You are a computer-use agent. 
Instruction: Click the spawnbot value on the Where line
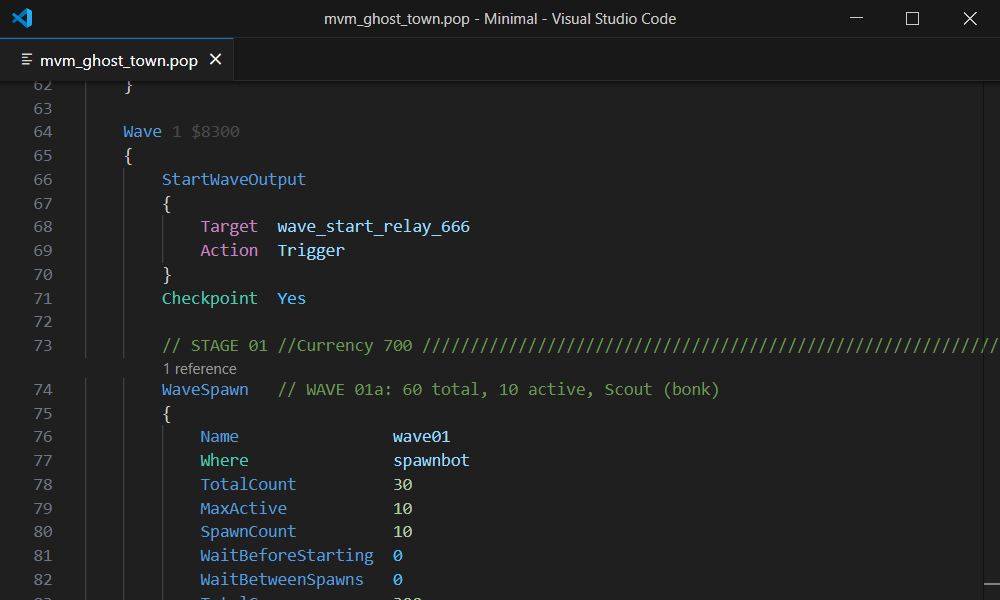[x=431, y=461]
